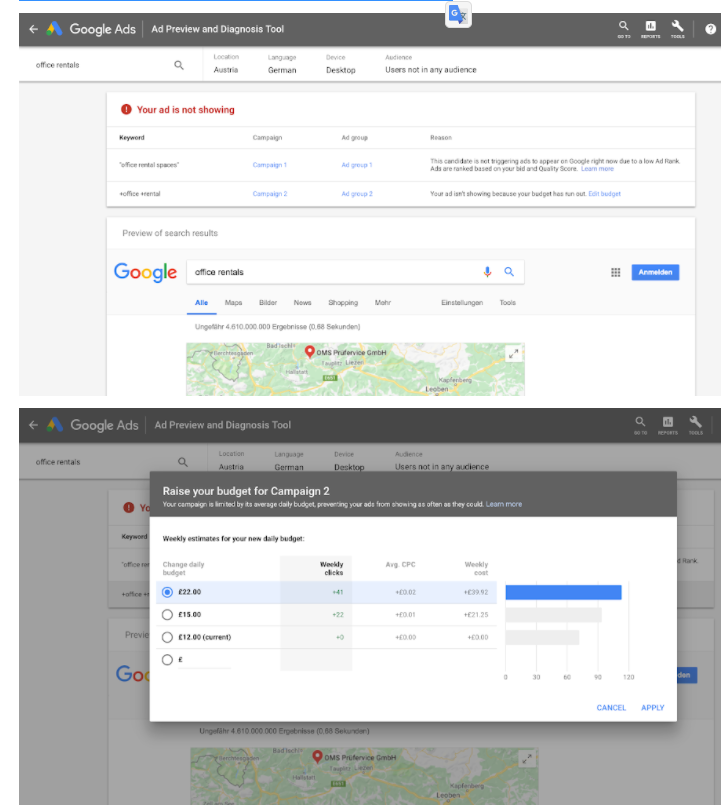Open the Mehr menu in Google preview
Image resolution: width=725 pixels, height=809 pixels.
click(382, 303)
